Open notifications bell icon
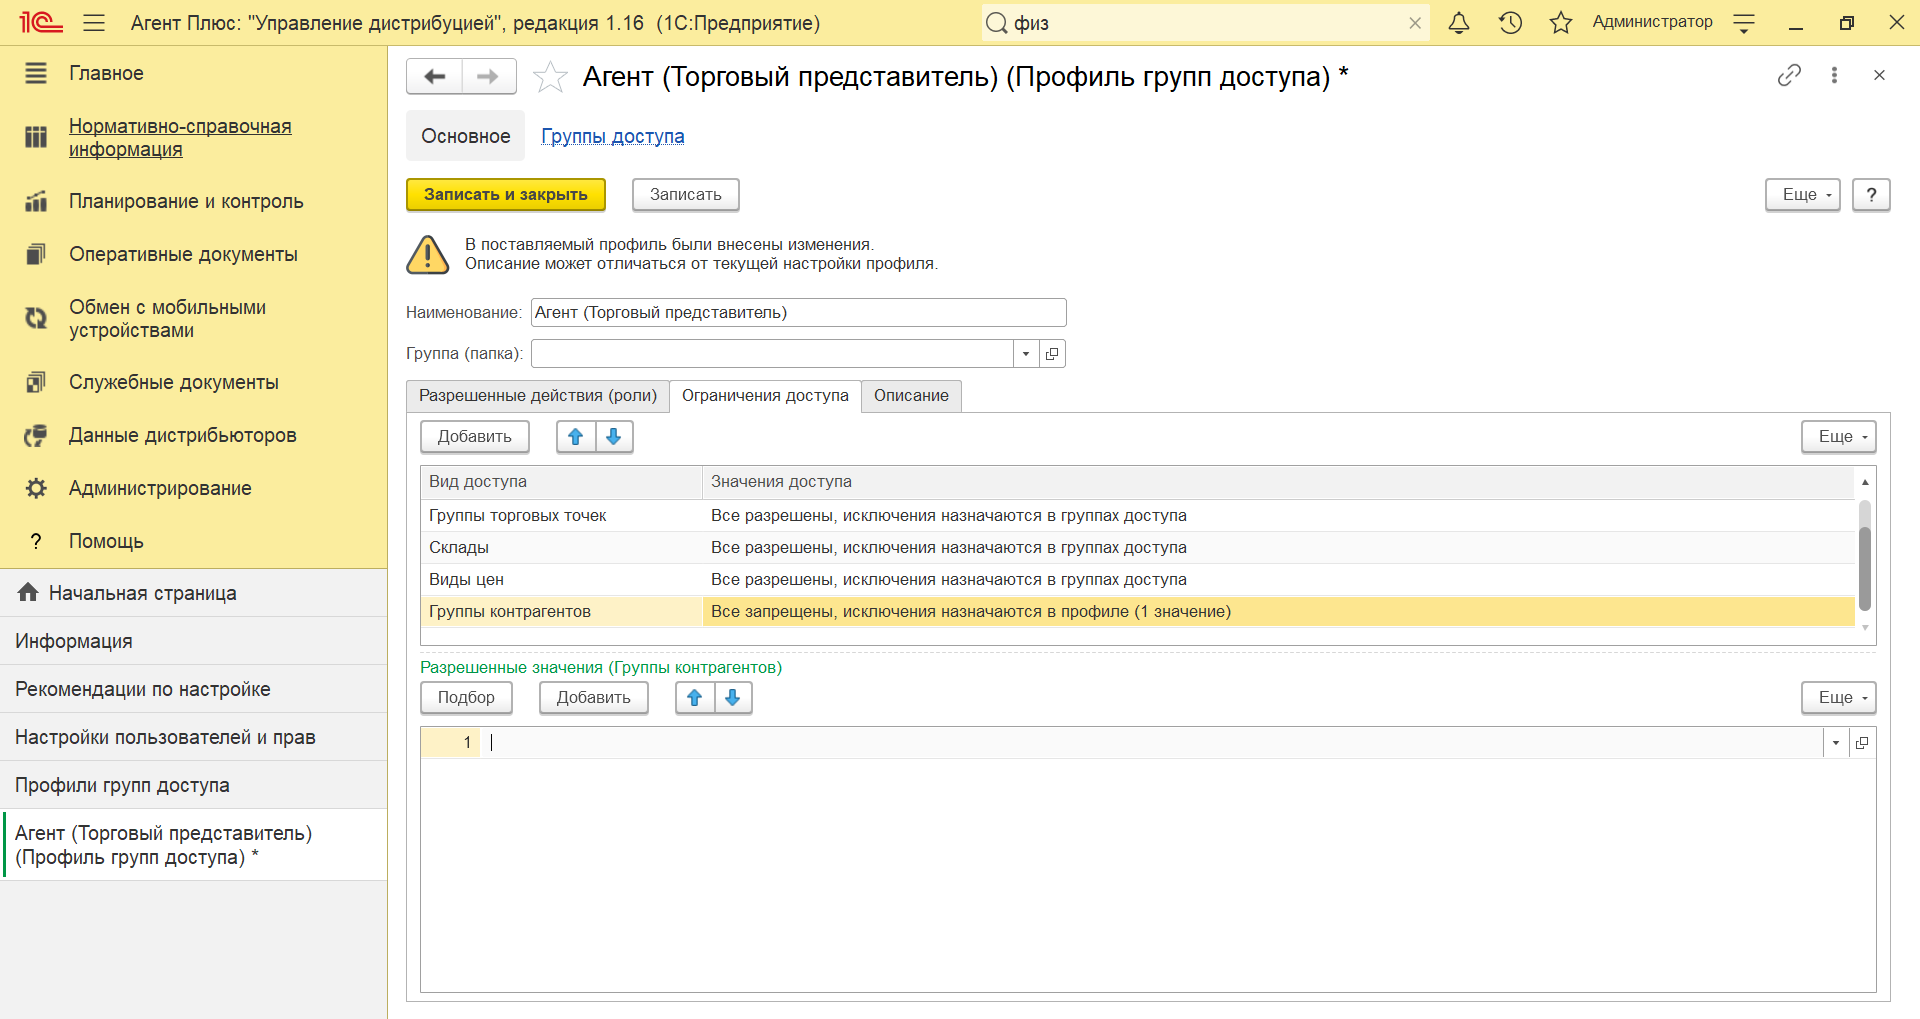The height and width of the screenshot is (1019, 1920). (1459, 23)
